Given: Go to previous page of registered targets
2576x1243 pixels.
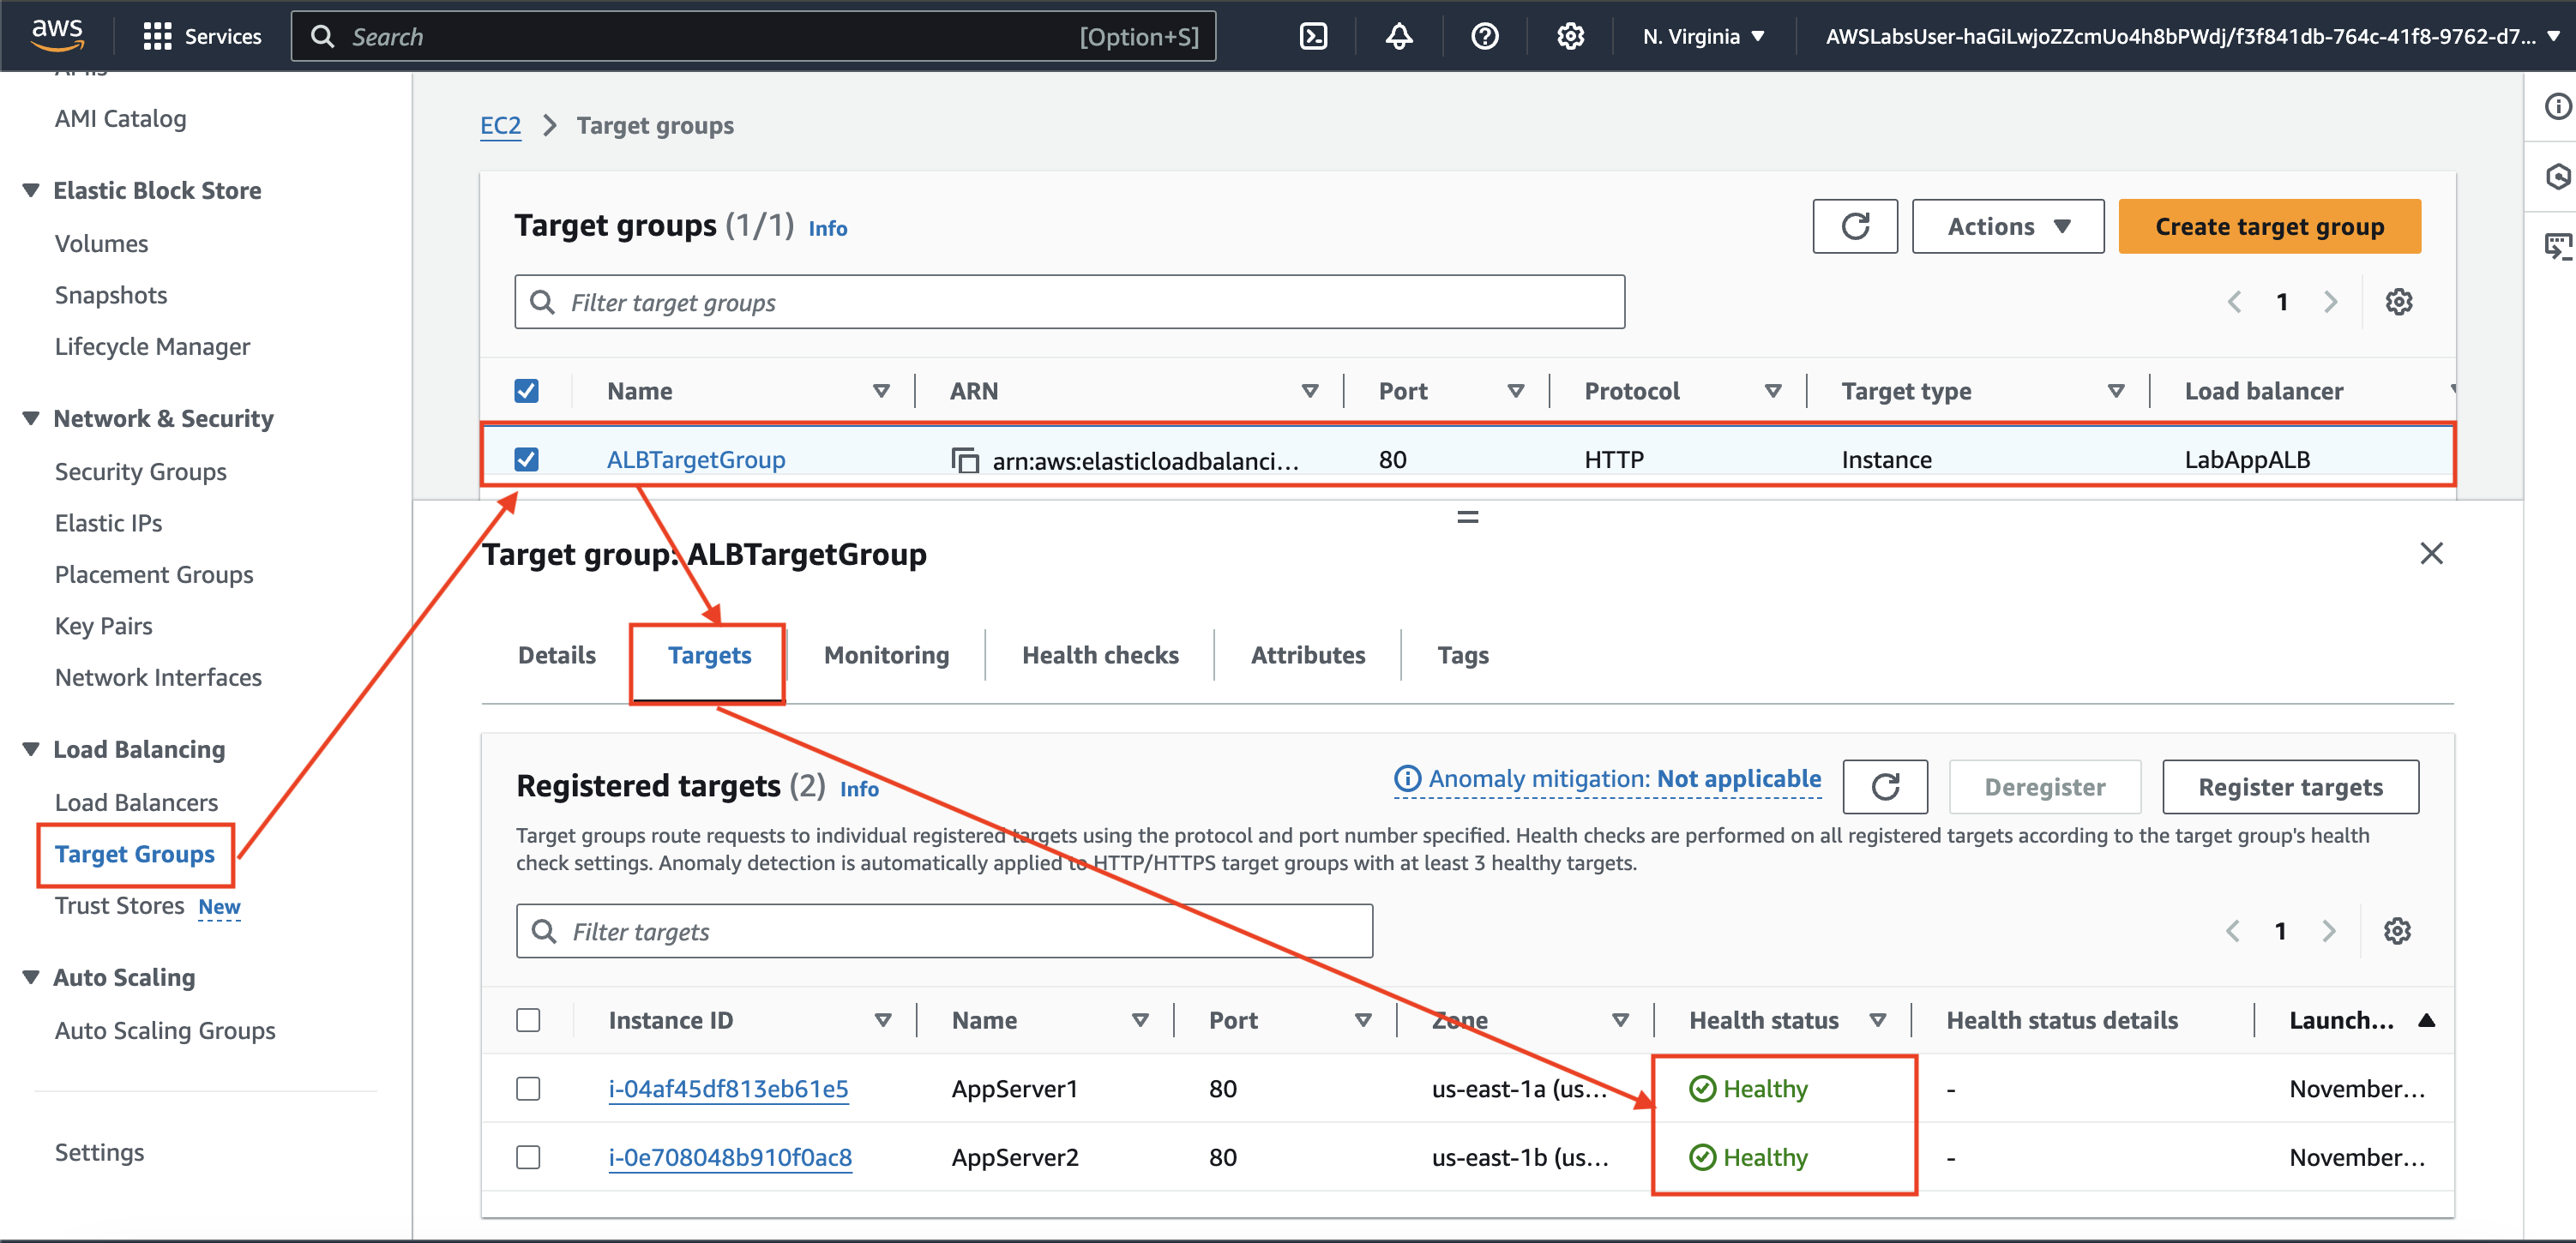Looking at the screenshot, I should (2232, 931).
